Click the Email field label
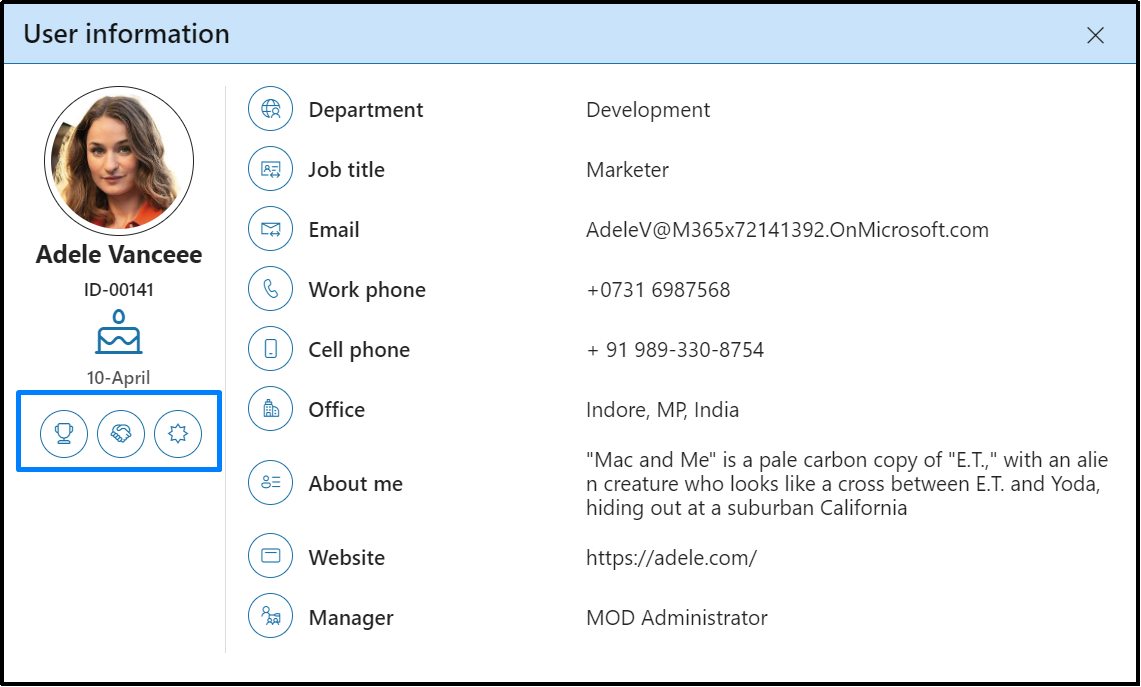1141x687 pixels. point(334,230)
